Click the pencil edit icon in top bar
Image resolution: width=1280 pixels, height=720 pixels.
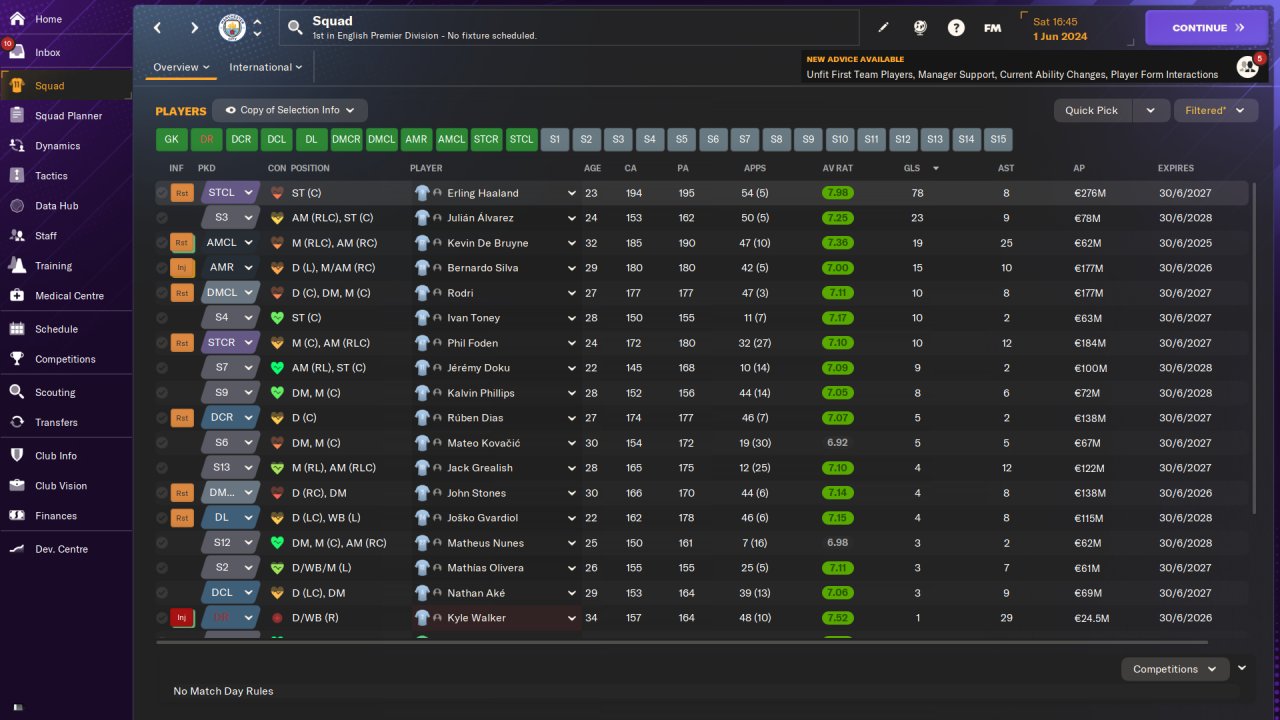(883, 28)
